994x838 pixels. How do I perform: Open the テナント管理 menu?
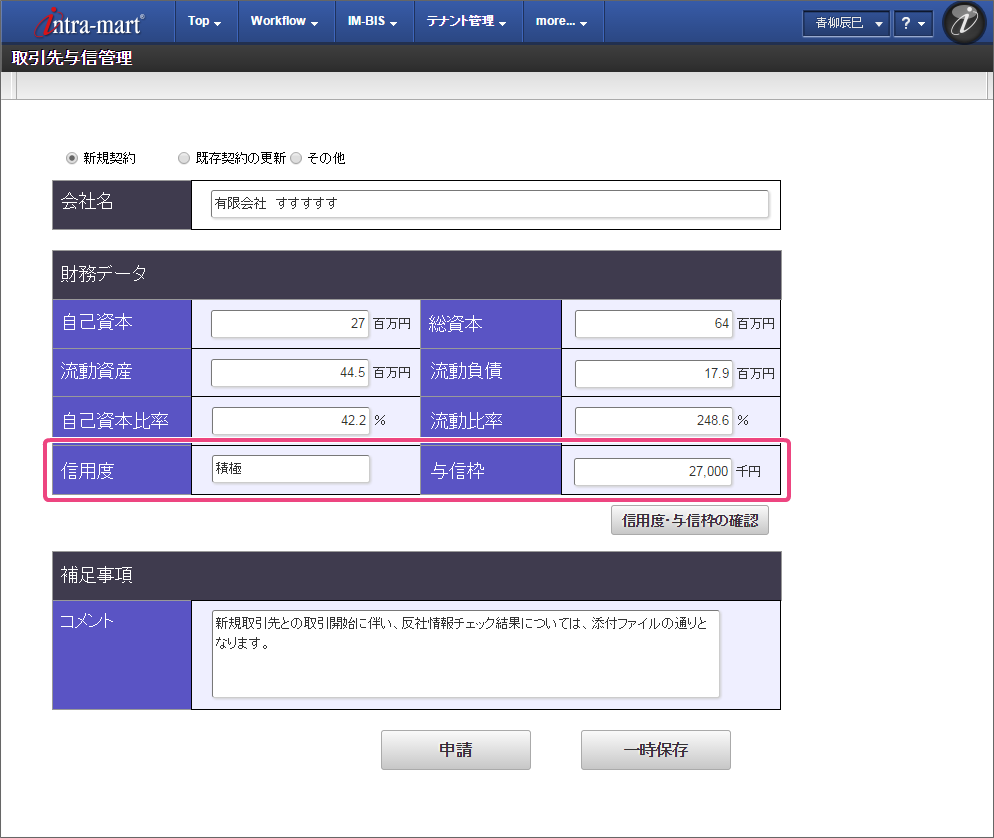click(466, 21)
